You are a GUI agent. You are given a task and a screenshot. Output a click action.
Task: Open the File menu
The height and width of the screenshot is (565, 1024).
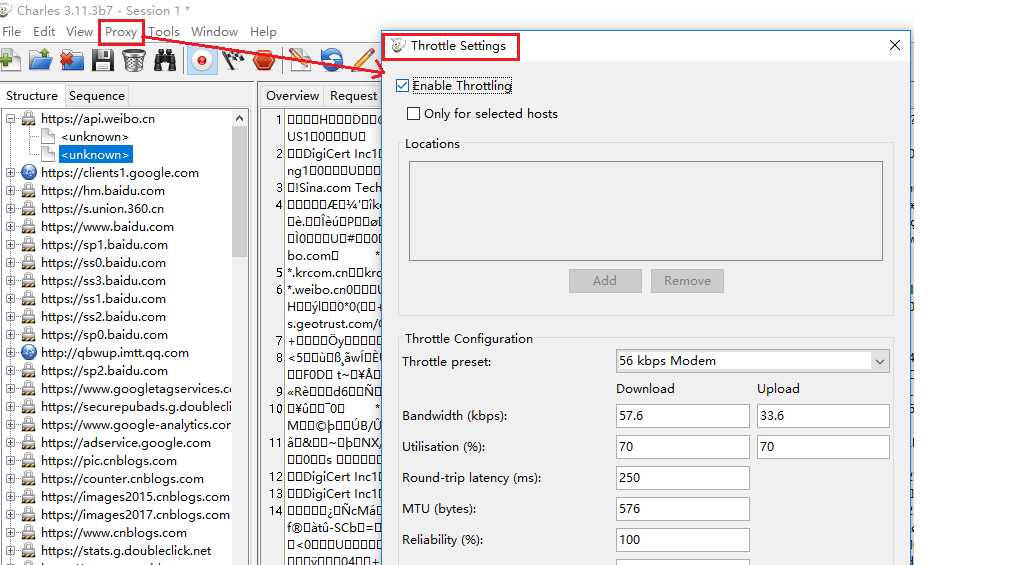tap(12, 31)
